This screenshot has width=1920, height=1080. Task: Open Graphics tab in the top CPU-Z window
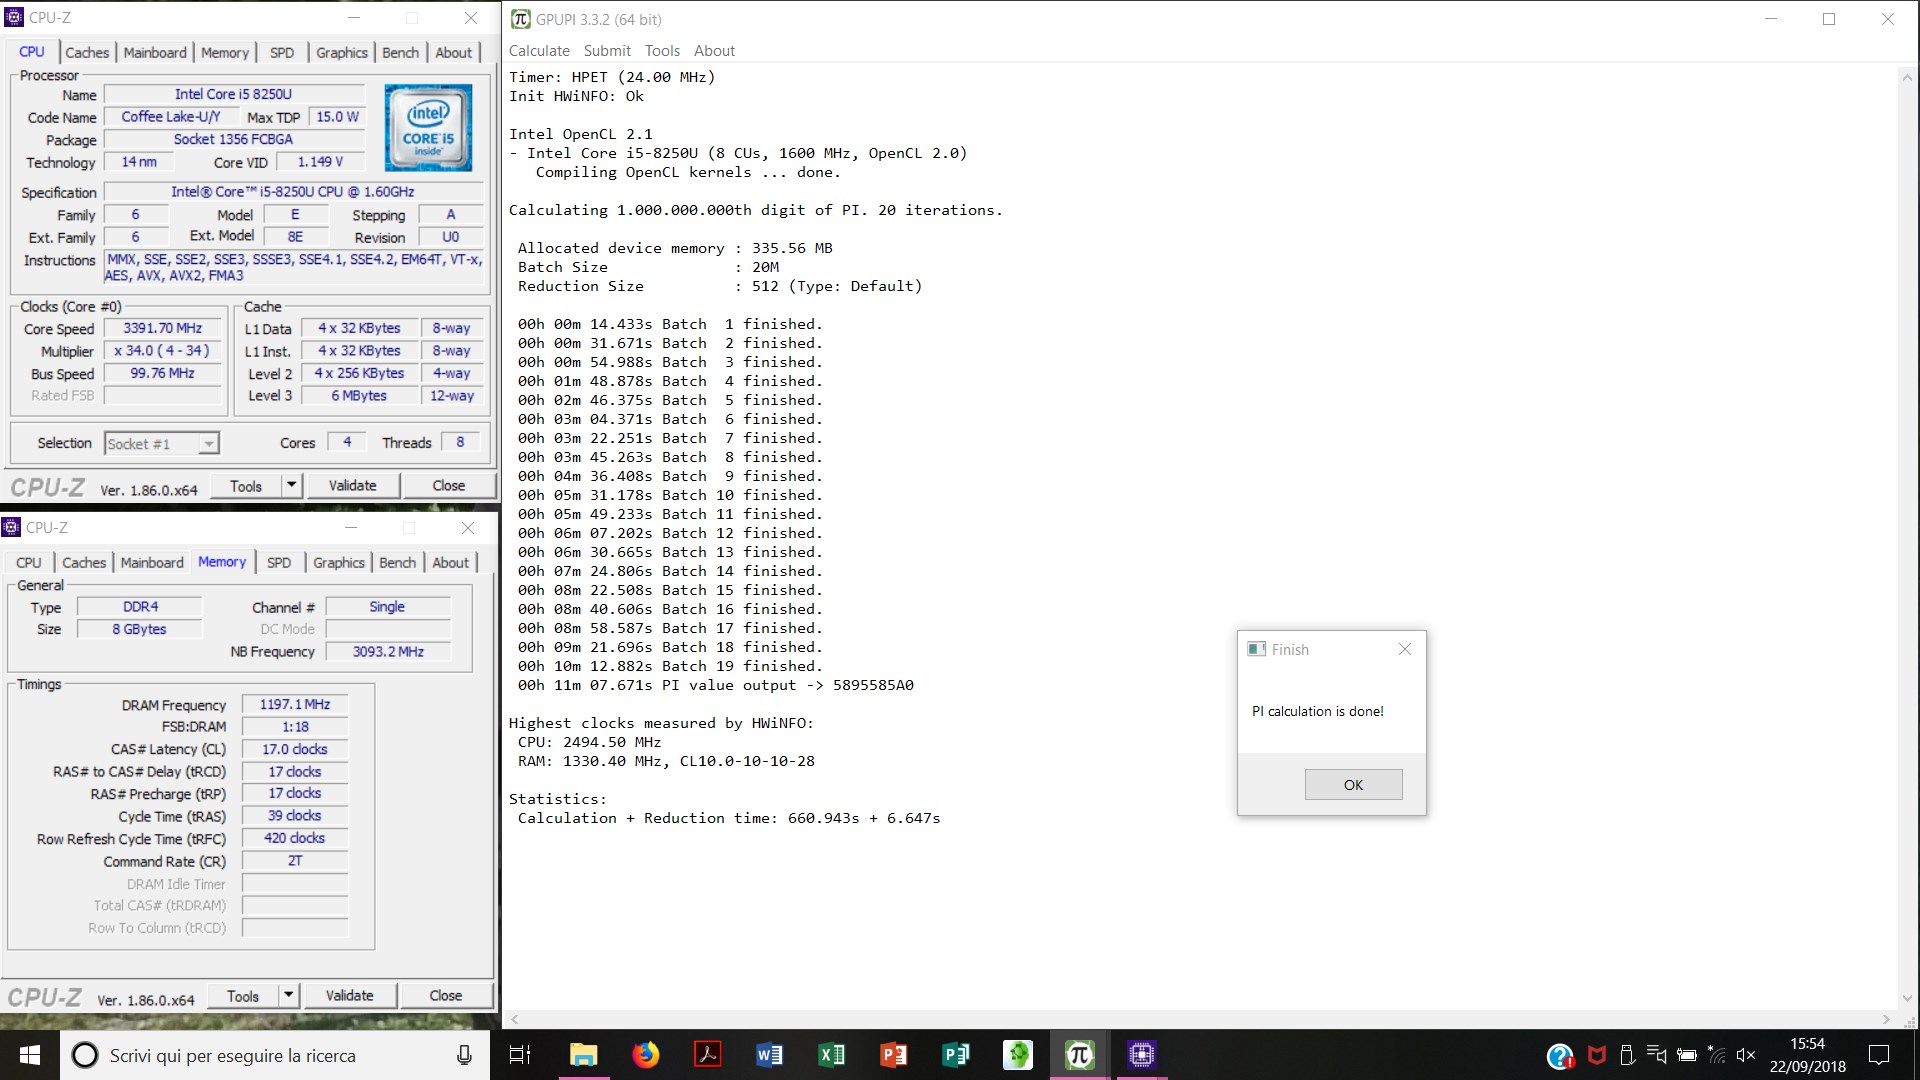342,52
